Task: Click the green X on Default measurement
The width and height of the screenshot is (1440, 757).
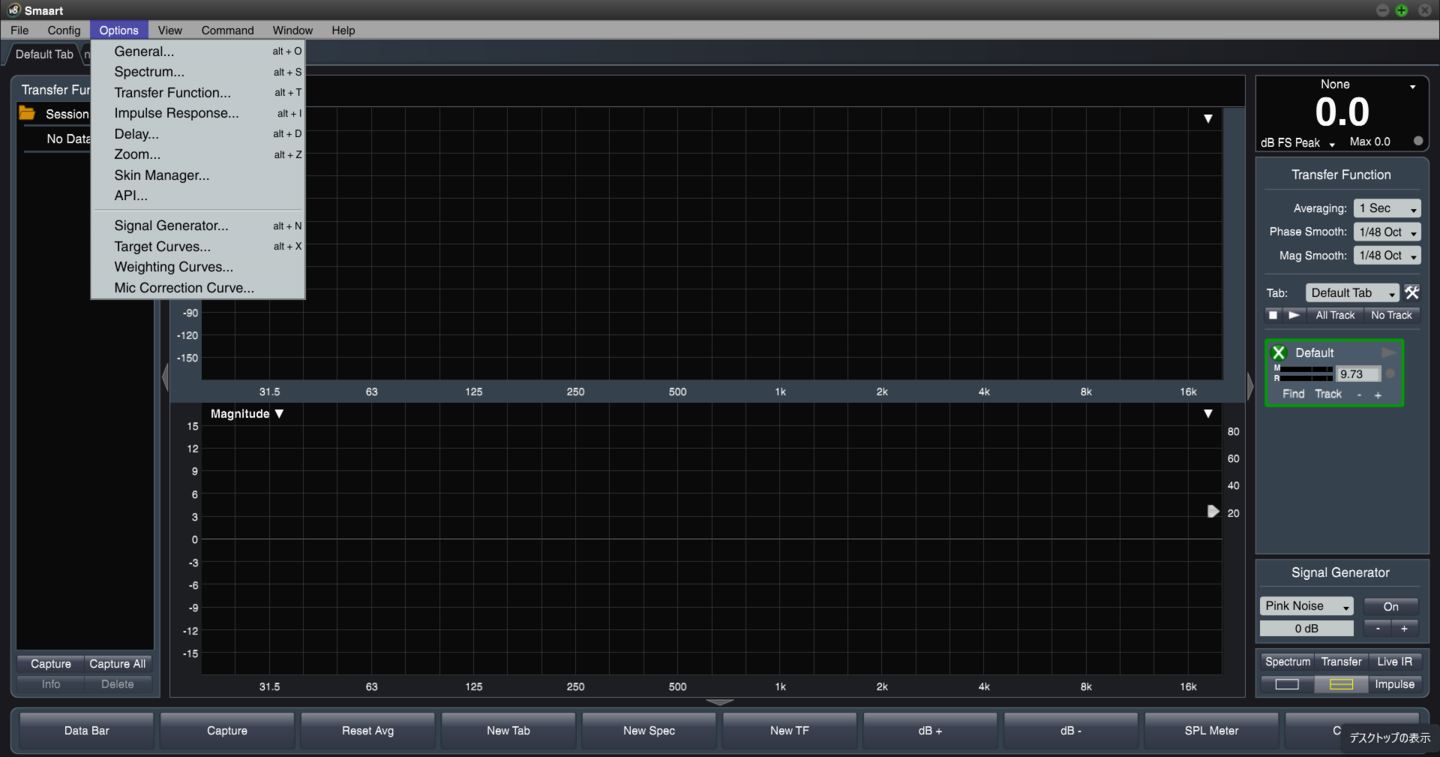Action: click(x=1278, y=353)
